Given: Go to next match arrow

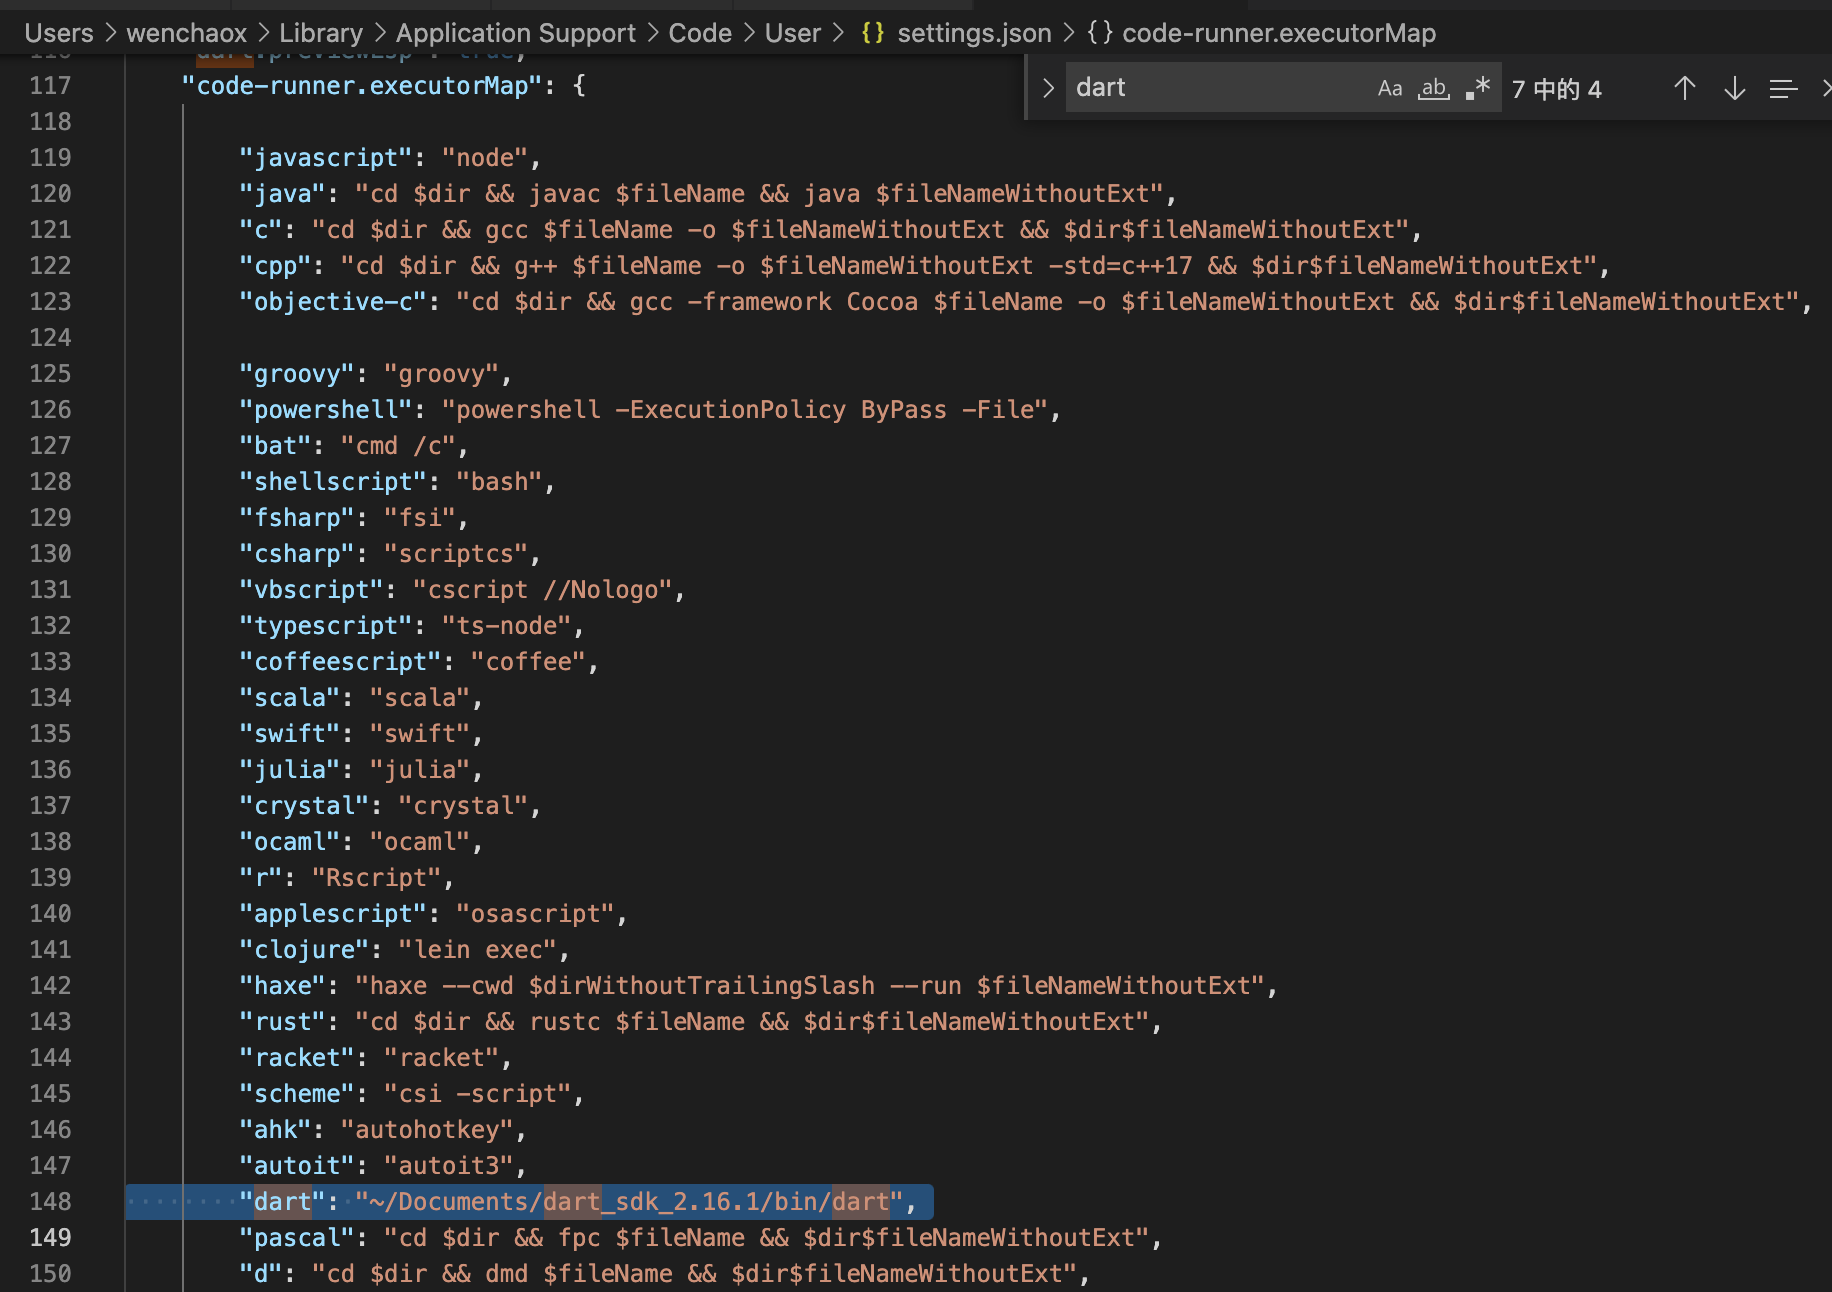Looking at the screenshot, I should pyautogui.click(x=1735, y=88).
